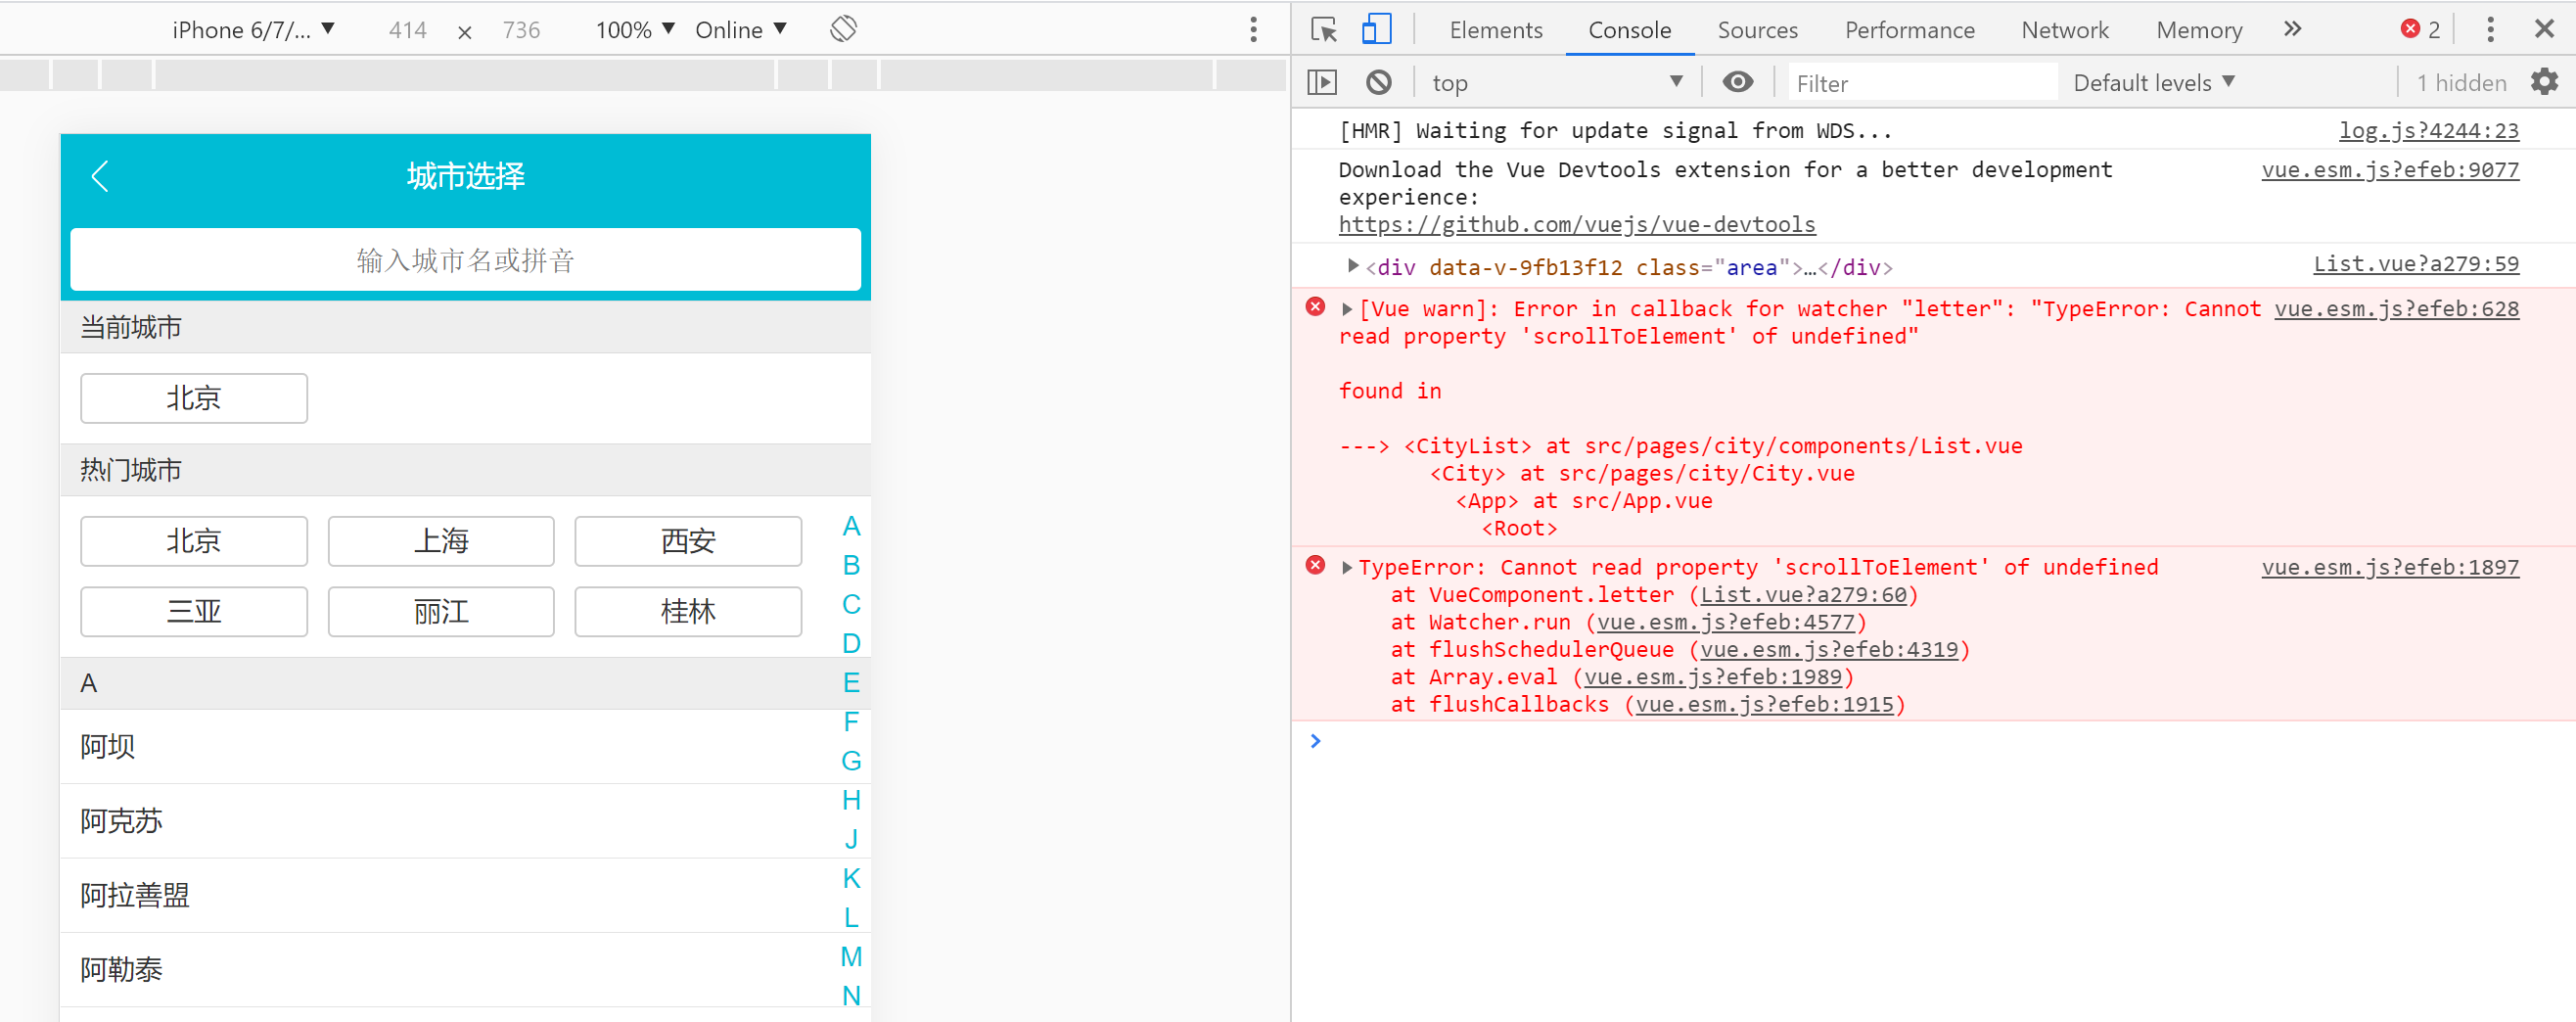
Task: Show the console sidebar
Action: pos(1322,82)
